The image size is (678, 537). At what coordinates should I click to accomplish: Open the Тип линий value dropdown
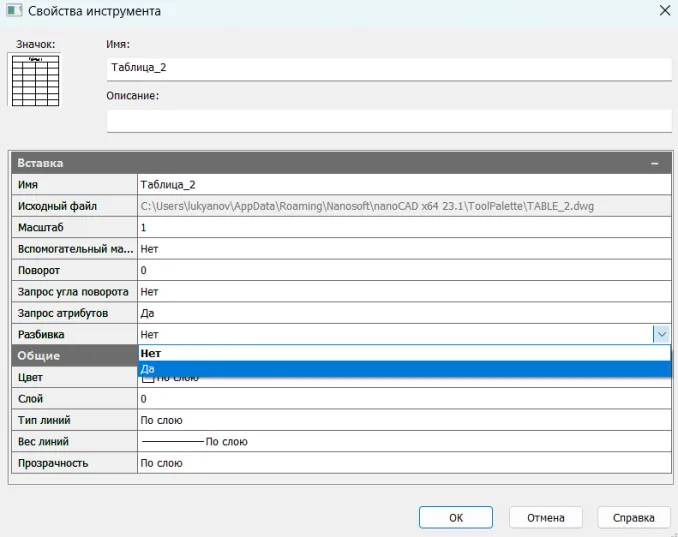tap(403, 420)
